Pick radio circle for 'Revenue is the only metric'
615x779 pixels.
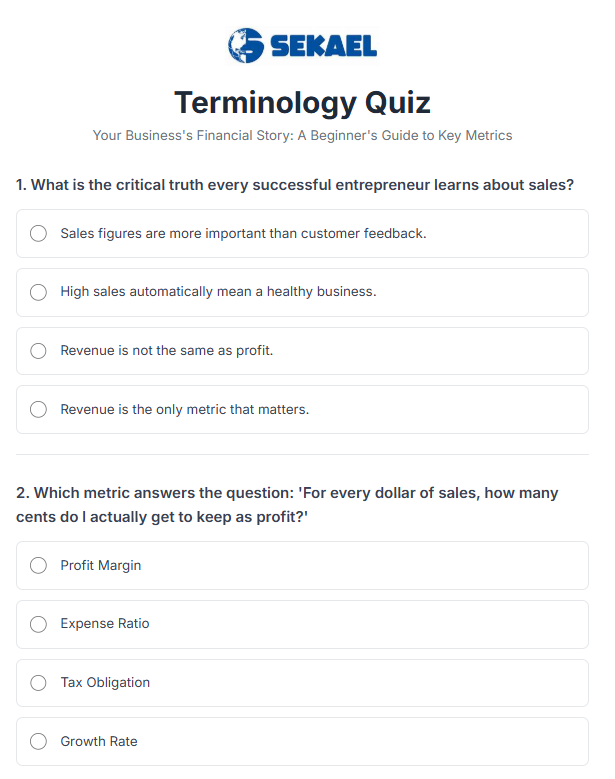39,410
